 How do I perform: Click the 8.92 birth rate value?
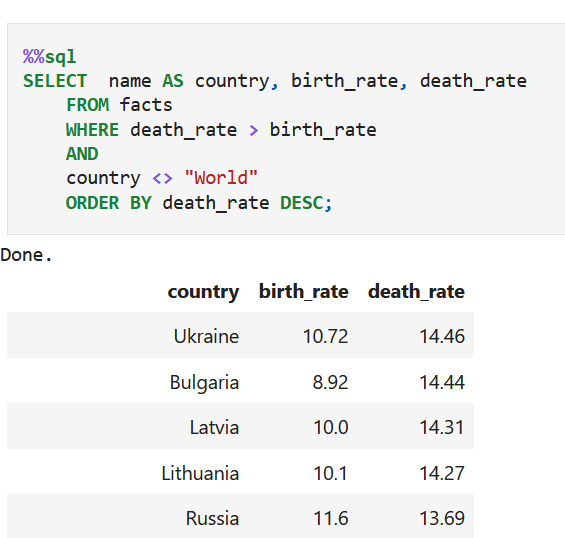click(x=330, y=382)
